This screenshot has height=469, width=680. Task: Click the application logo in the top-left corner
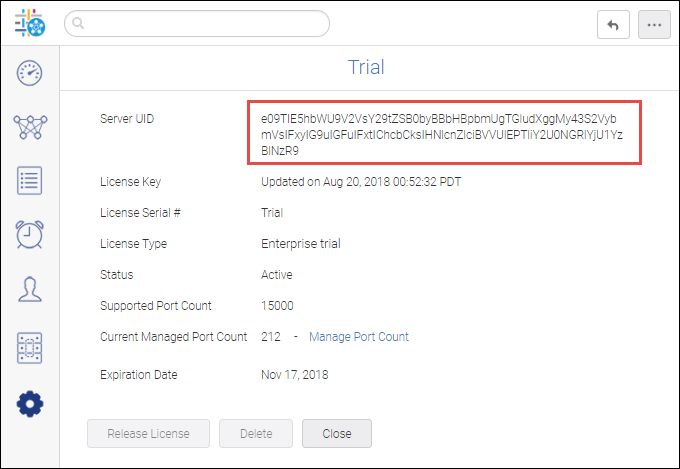(x=29, y=23)
